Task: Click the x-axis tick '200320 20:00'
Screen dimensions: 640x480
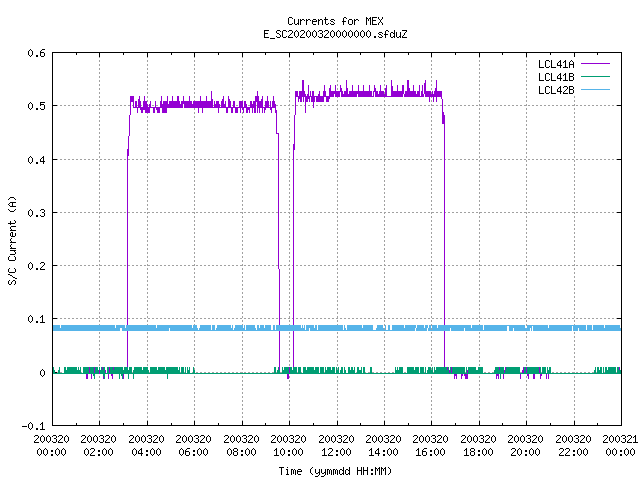Action: [525, 446]
